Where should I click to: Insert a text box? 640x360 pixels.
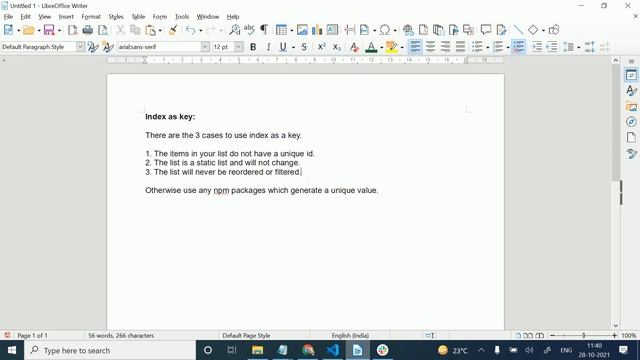(x=332, y=30)
